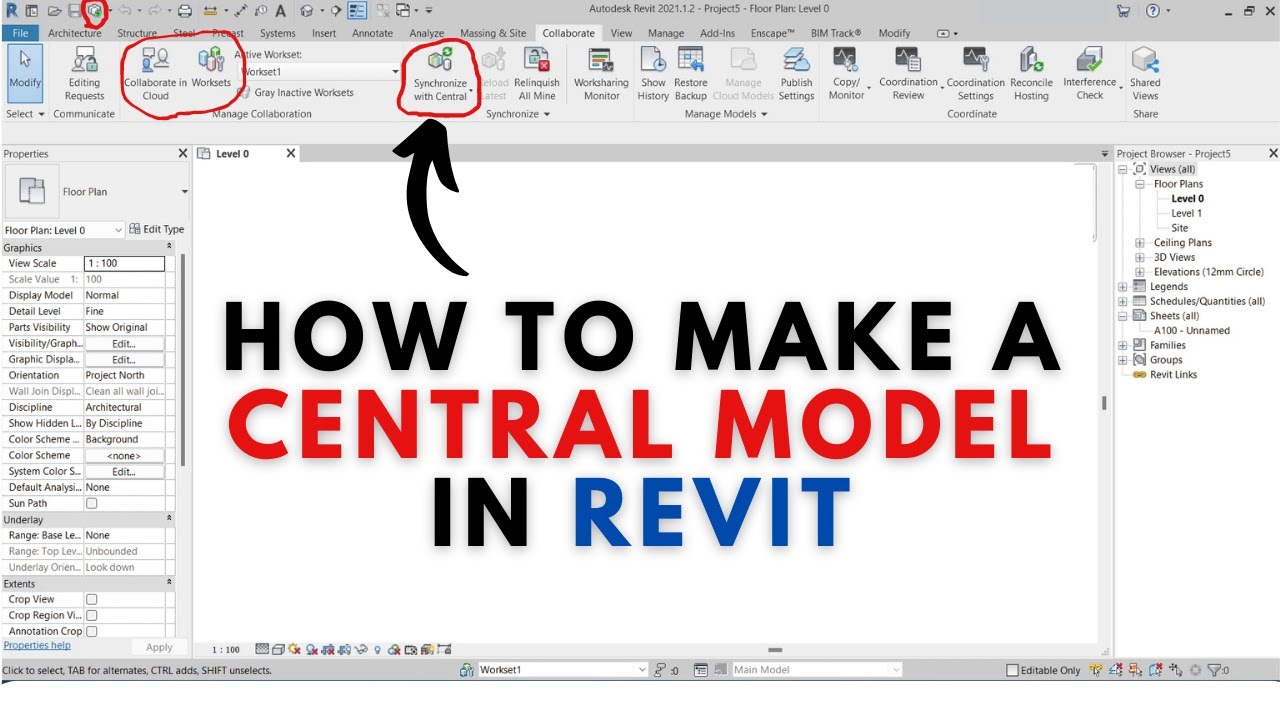Viewport: 1280px width, 720px height.
Task: Click Synchronize with Central
Action: (440, 73)
